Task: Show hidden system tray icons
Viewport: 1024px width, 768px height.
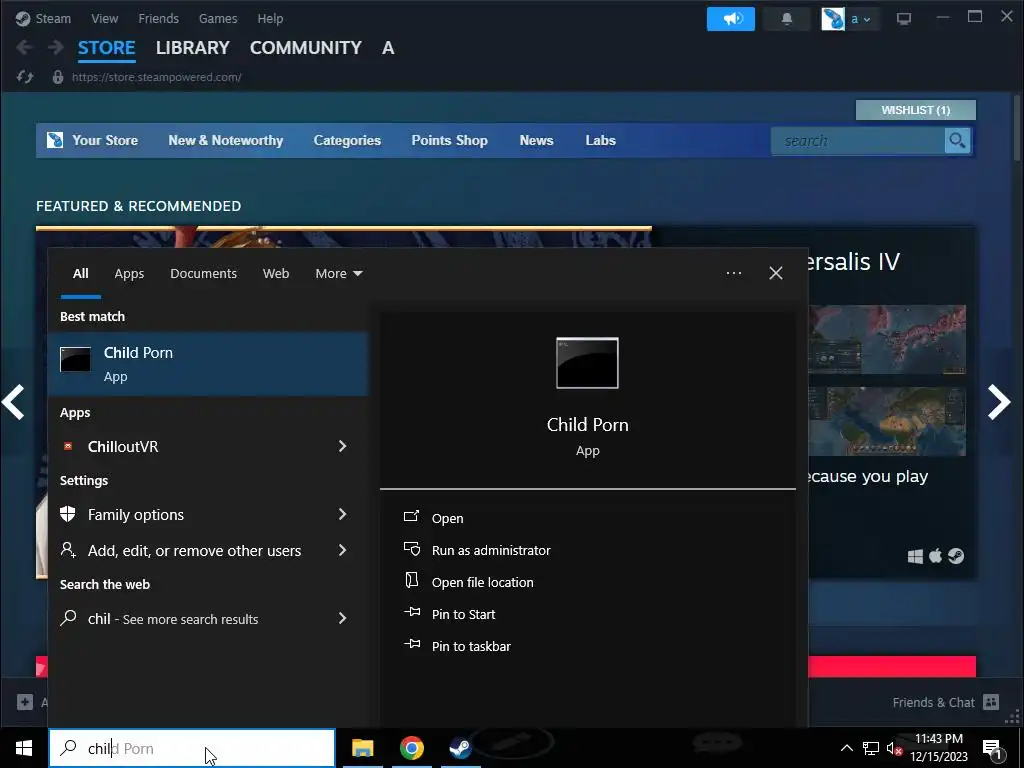Action: [846, 748]
